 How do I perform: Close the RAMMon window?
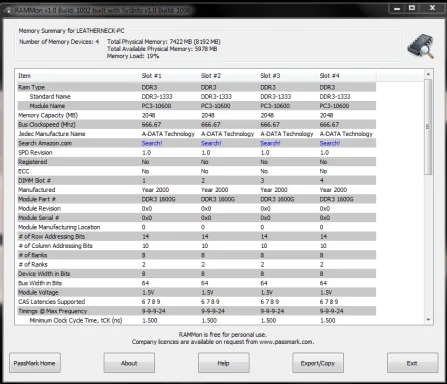[432, 8]
